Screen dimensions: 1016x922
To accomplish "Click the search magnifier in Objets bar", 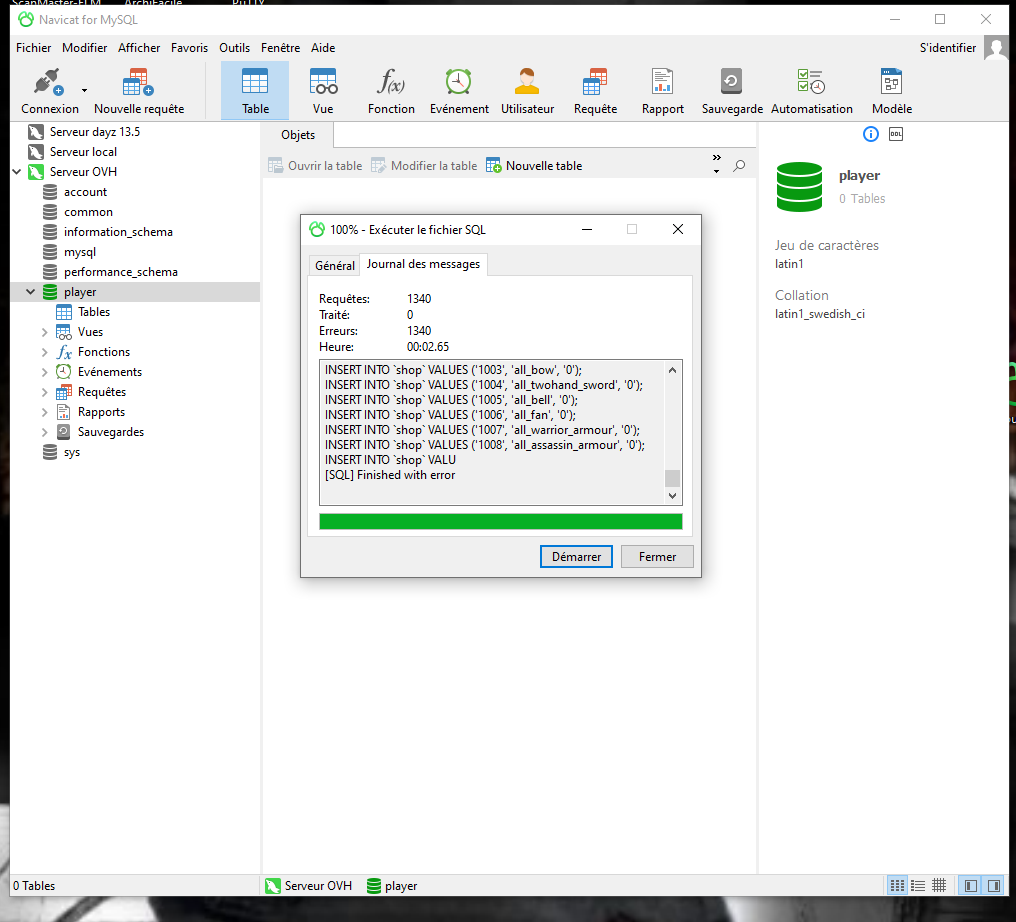I will (x=739, y=166).
